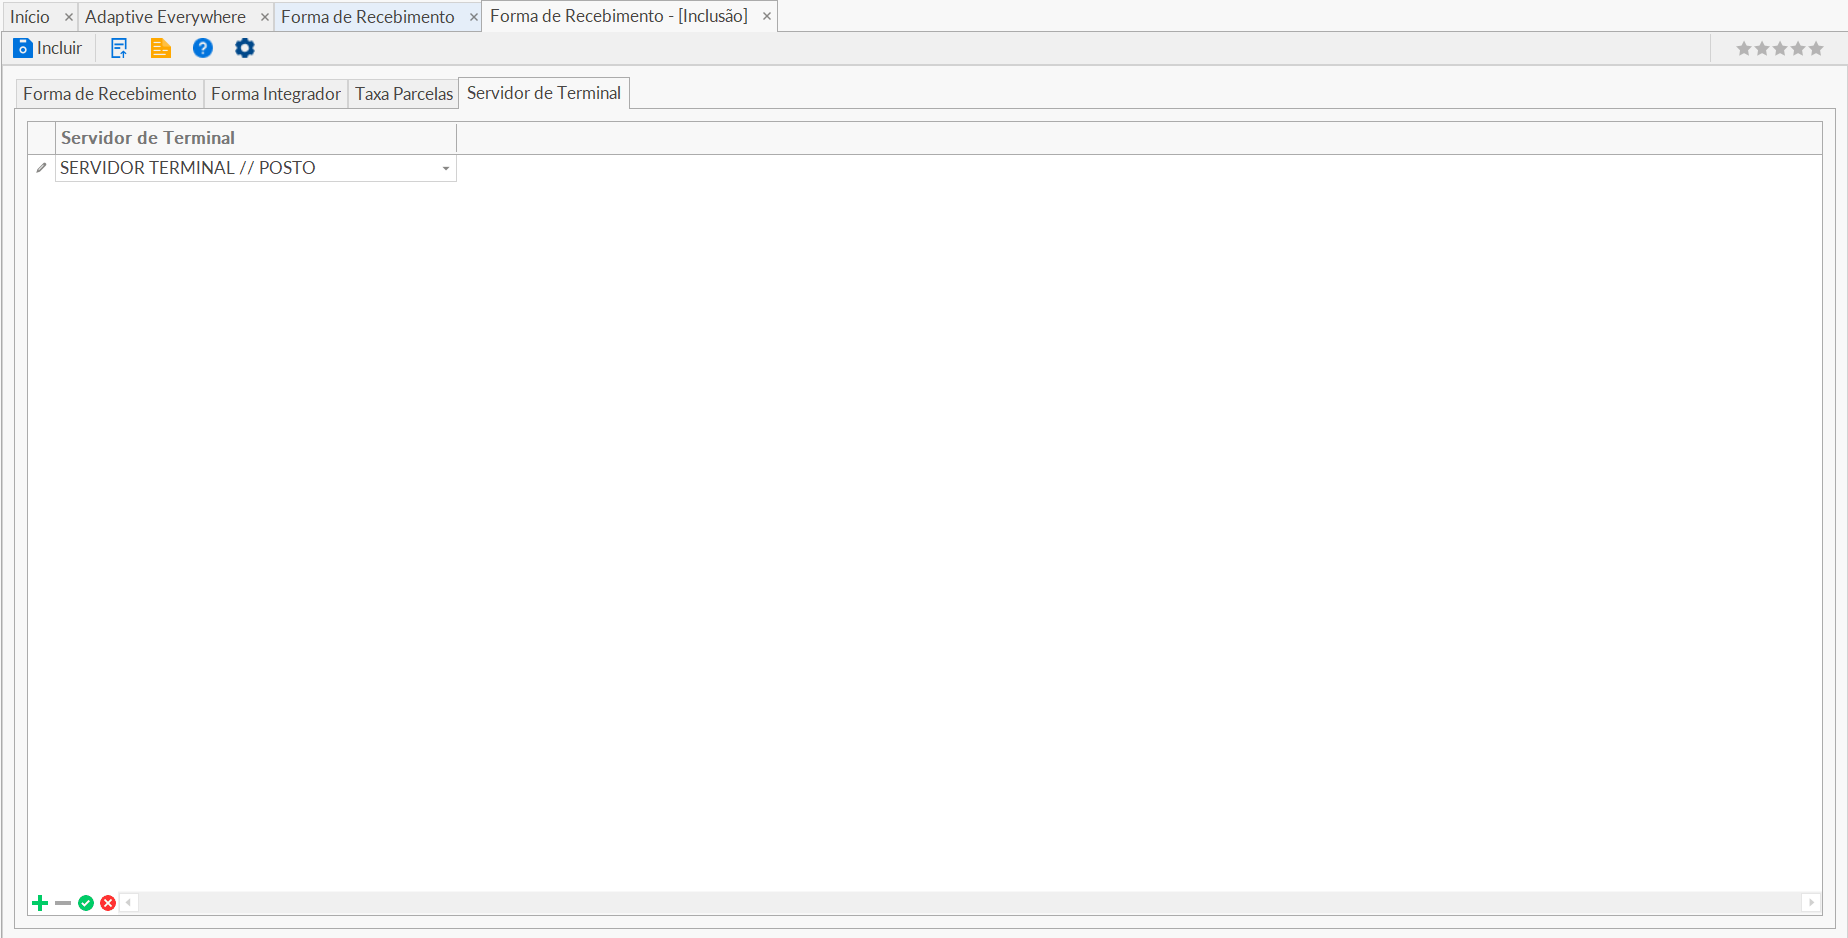Rate with the five-star rating control
Screen dimensions: 1848x938
[1780, 48]
